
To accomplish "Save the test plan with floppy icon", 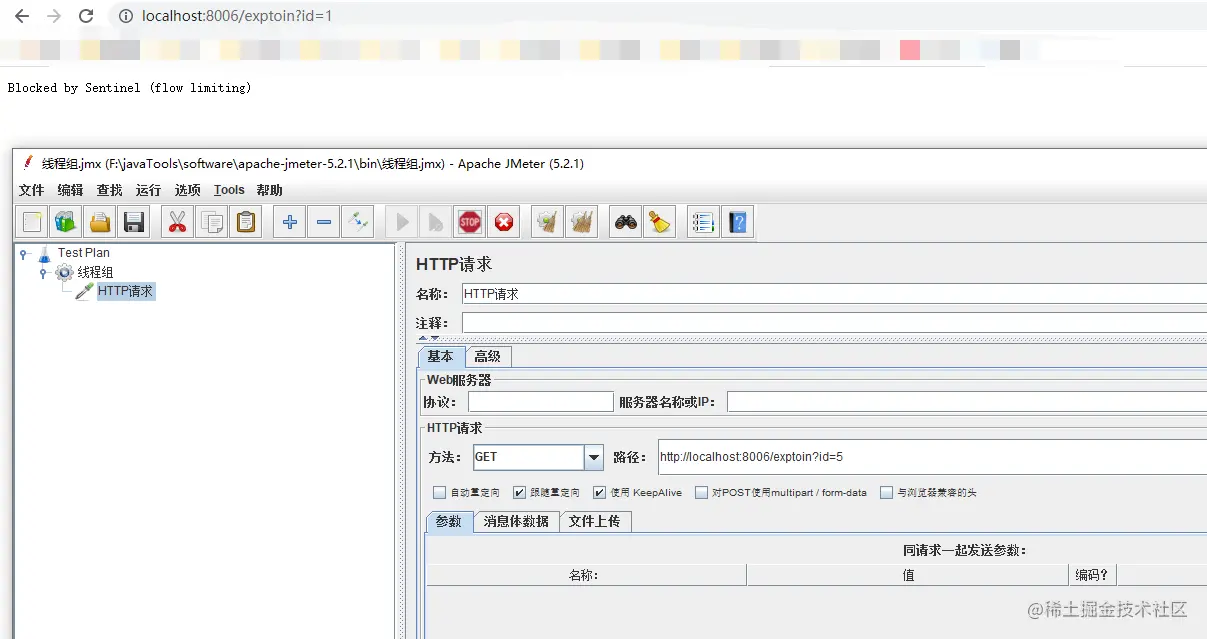I will [133, 222].
